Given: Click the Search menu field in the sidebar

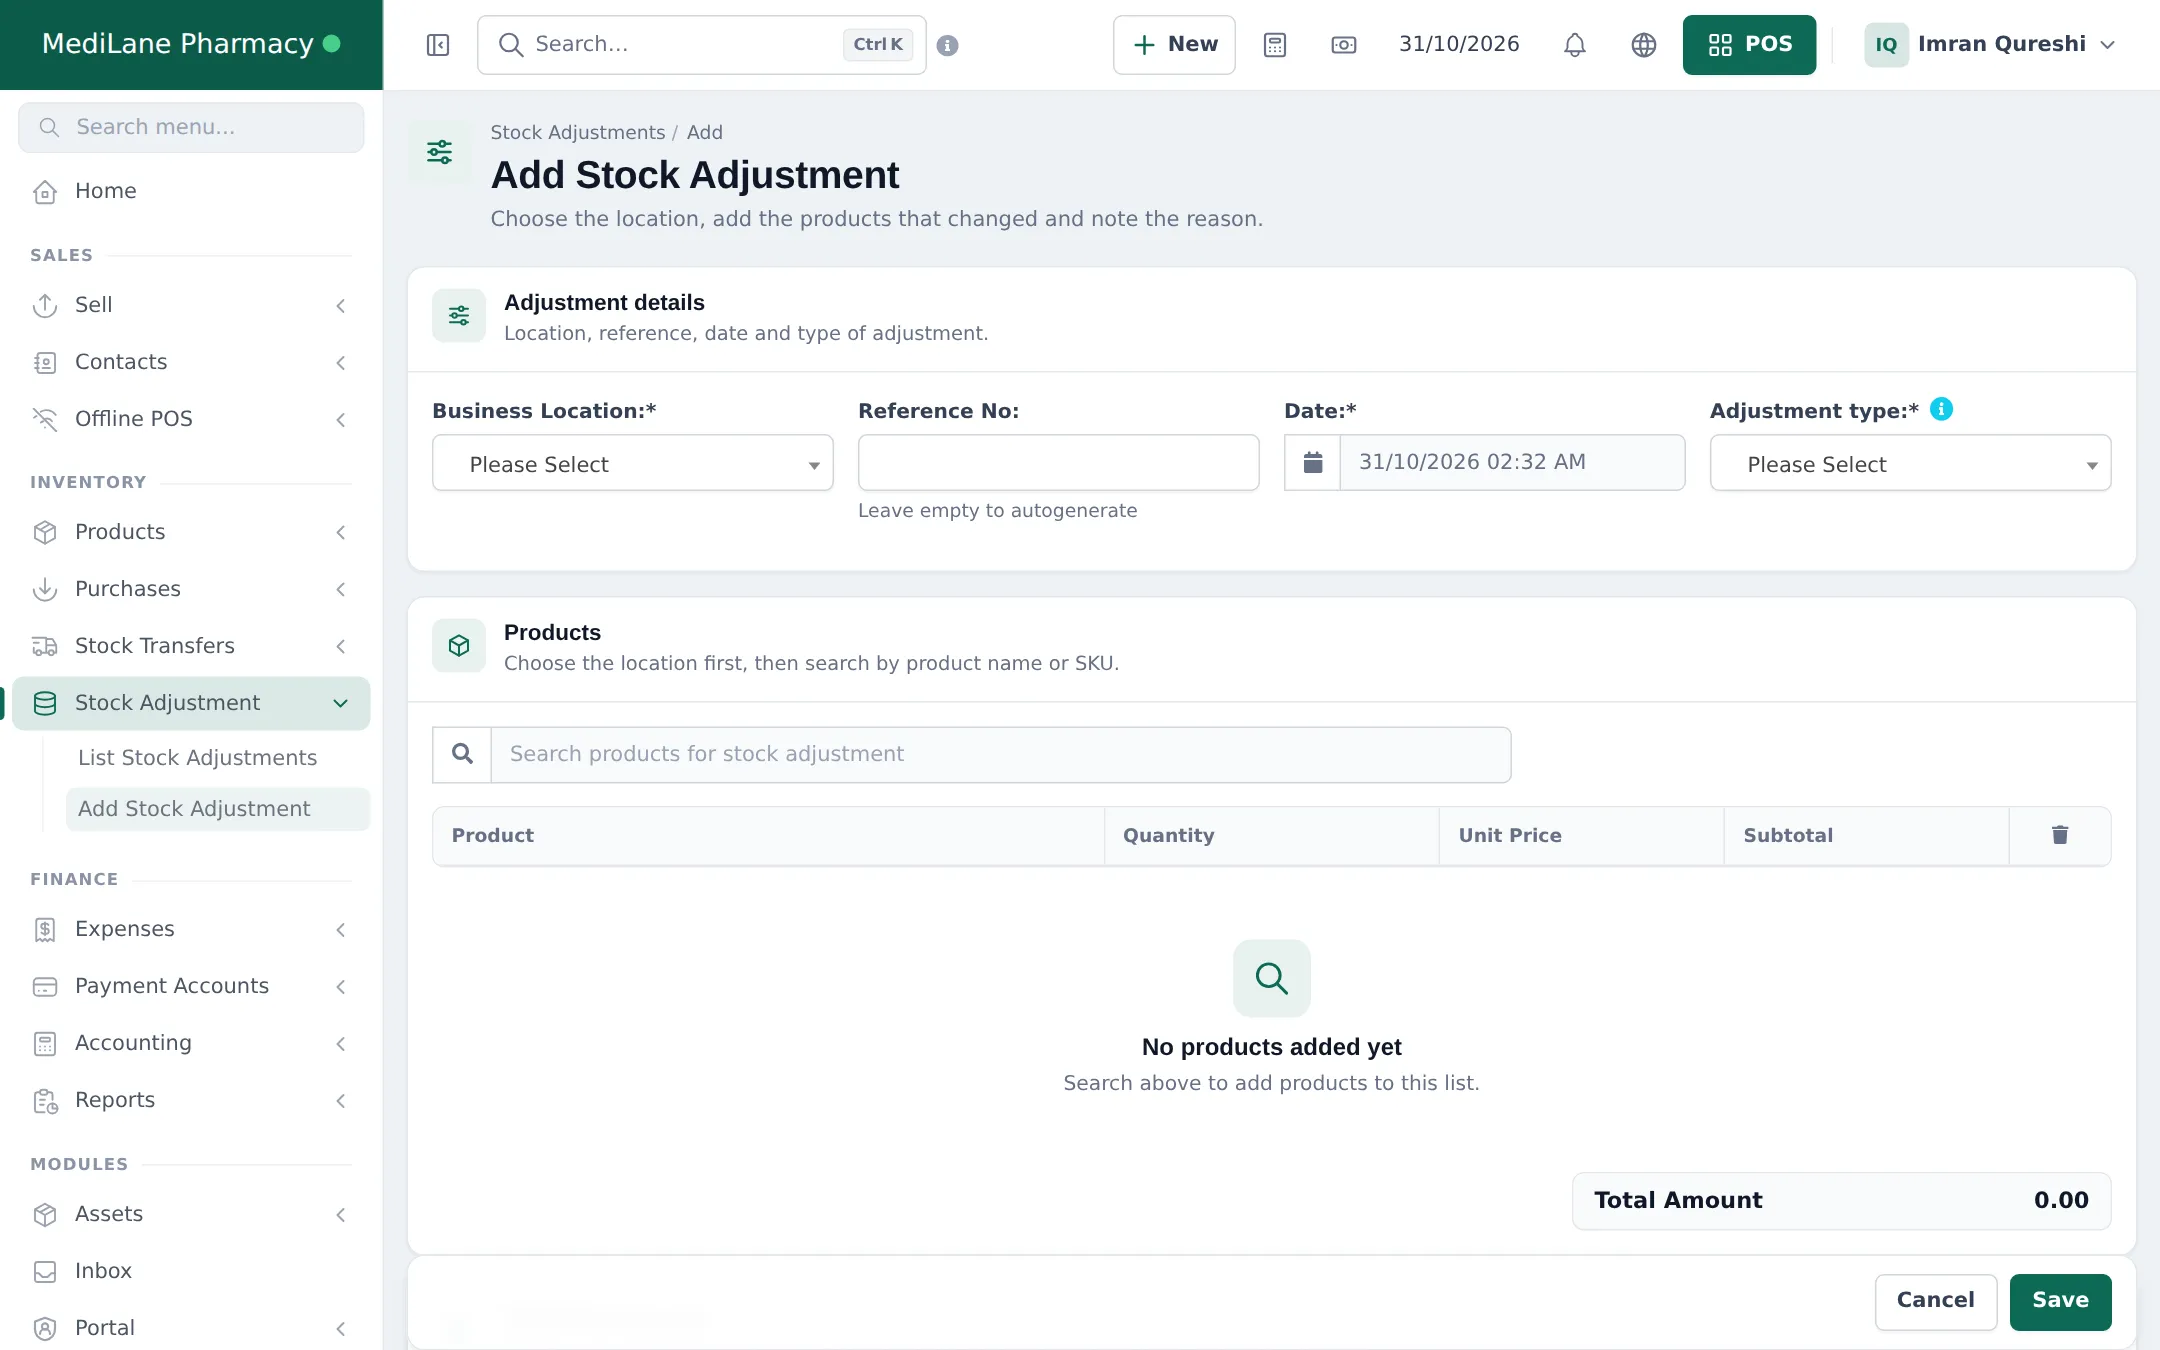Looking at the screenshot, I should point(191,127).
